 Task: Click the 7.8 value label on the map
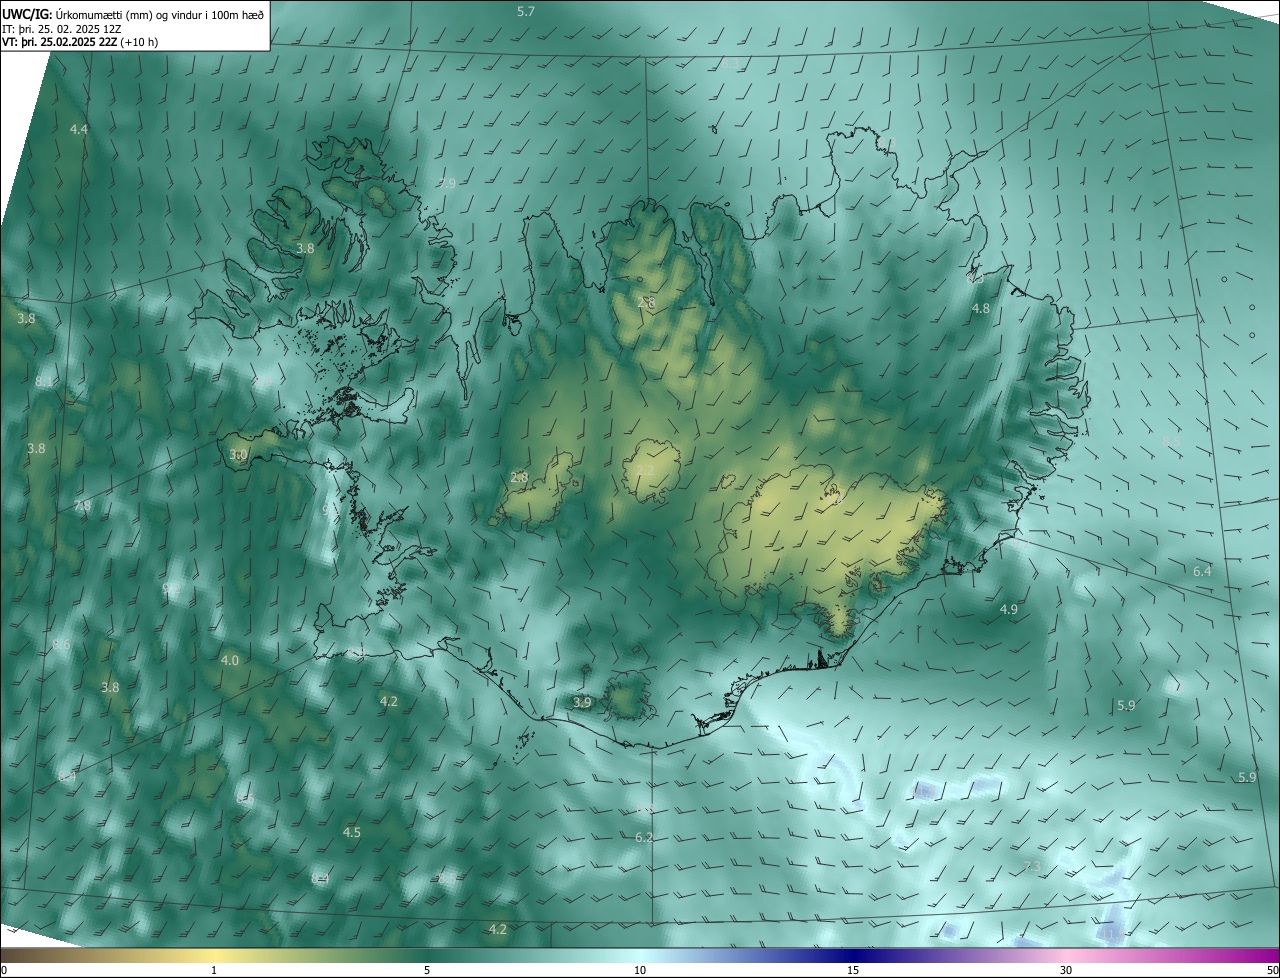pos(82,506)
